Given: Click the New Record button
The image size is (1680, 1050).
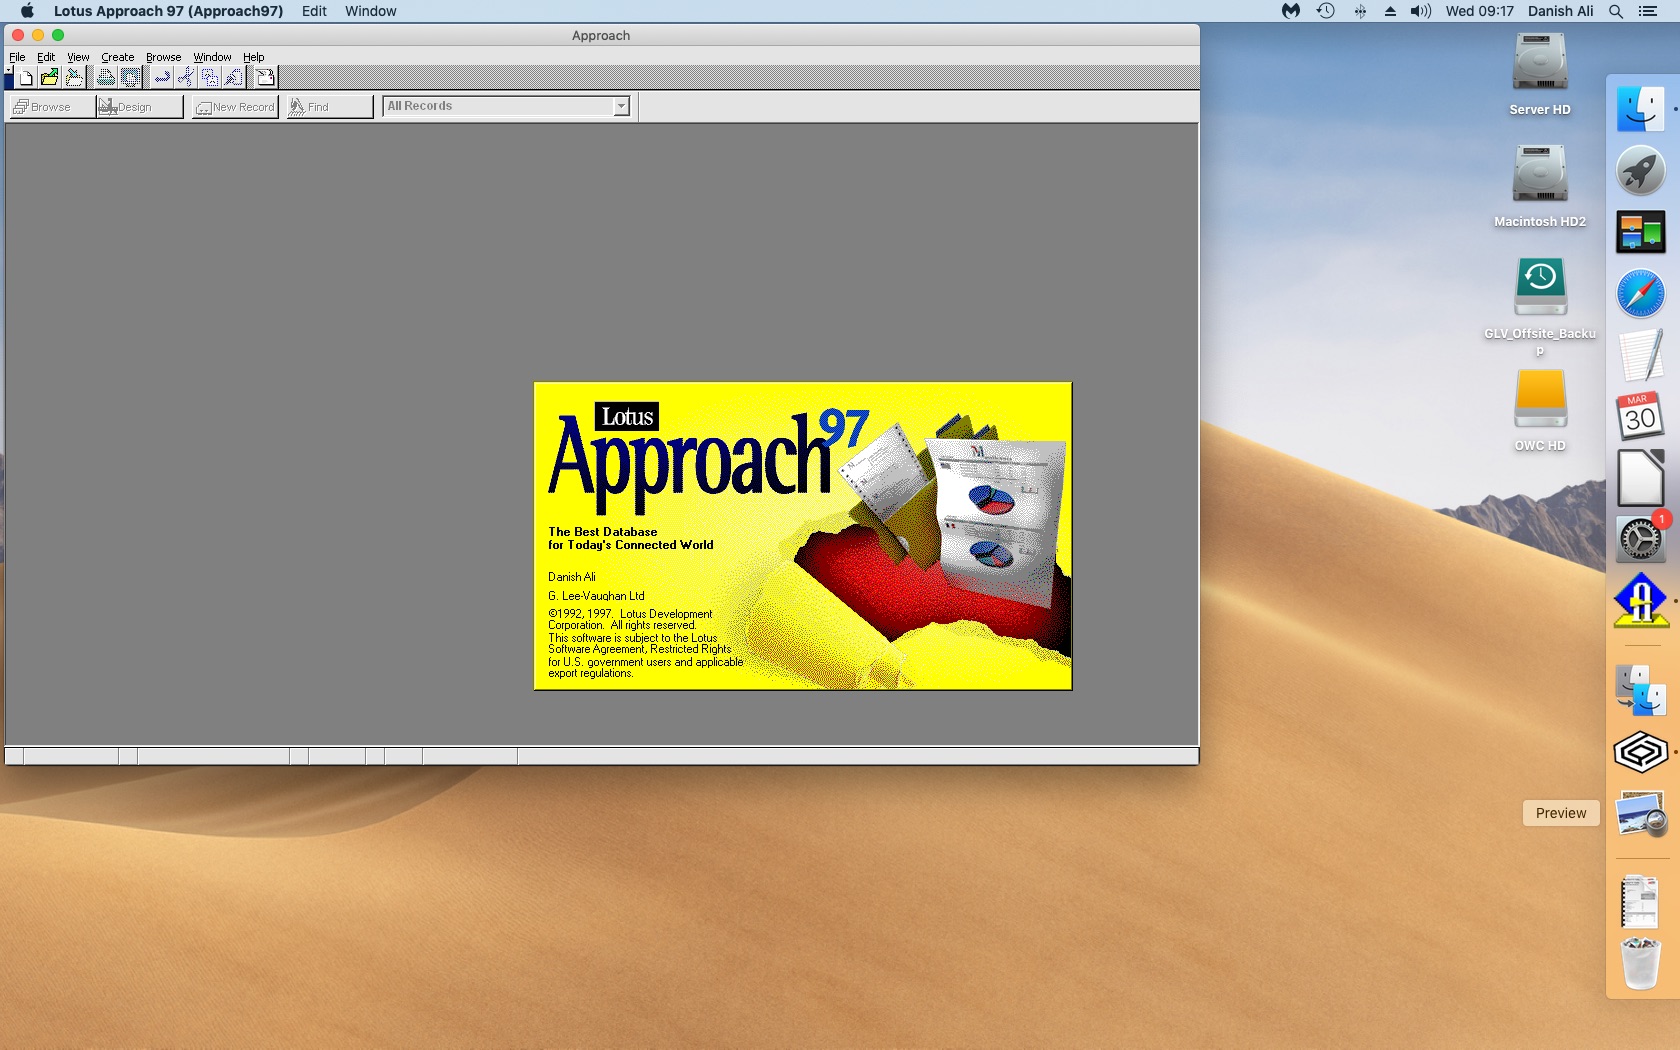Looking at the screenshot, I should [x=235, y=107].
